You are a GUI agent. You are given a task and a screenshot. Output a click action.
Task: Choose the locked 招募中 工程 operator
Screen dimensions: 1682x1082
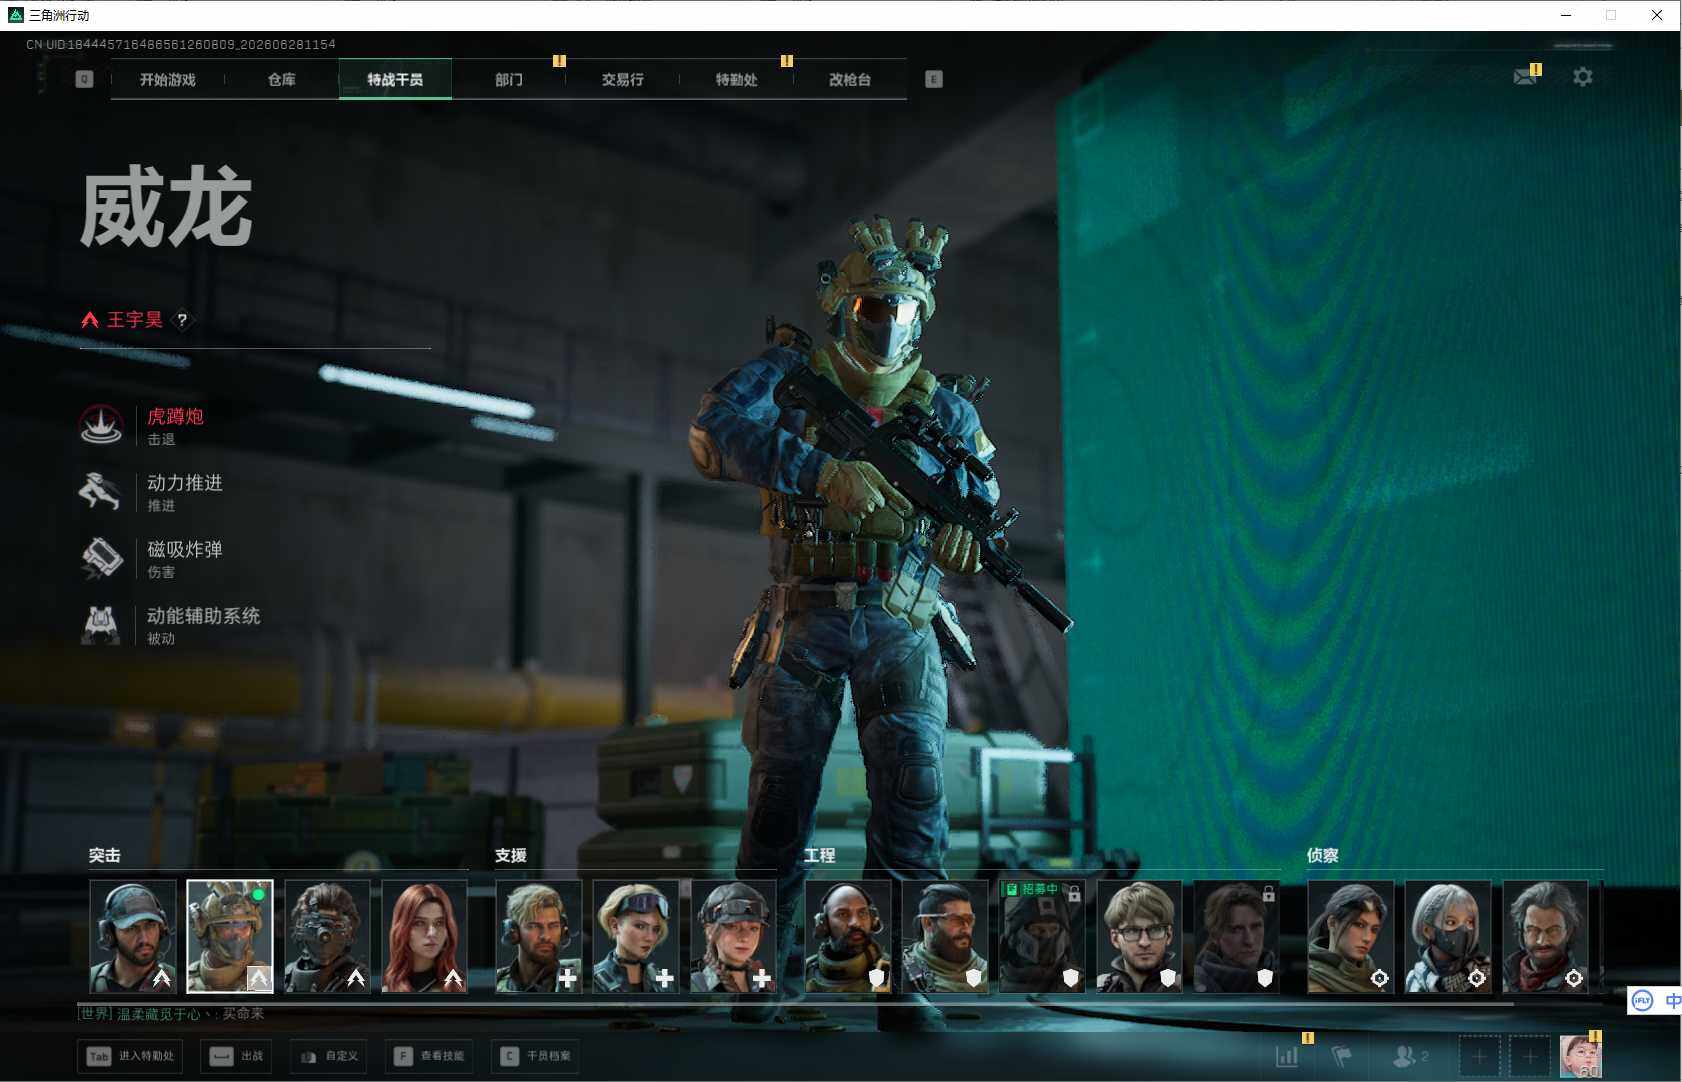coord(1042,936)
